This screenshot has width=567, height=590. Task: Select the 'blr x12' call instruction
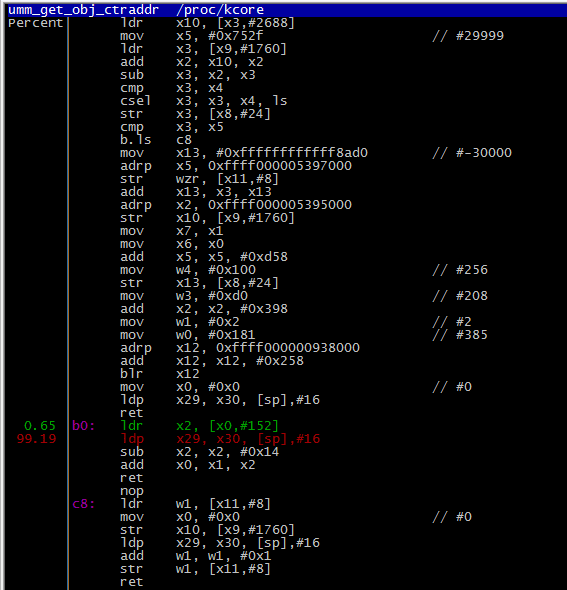tap(160, 374)
